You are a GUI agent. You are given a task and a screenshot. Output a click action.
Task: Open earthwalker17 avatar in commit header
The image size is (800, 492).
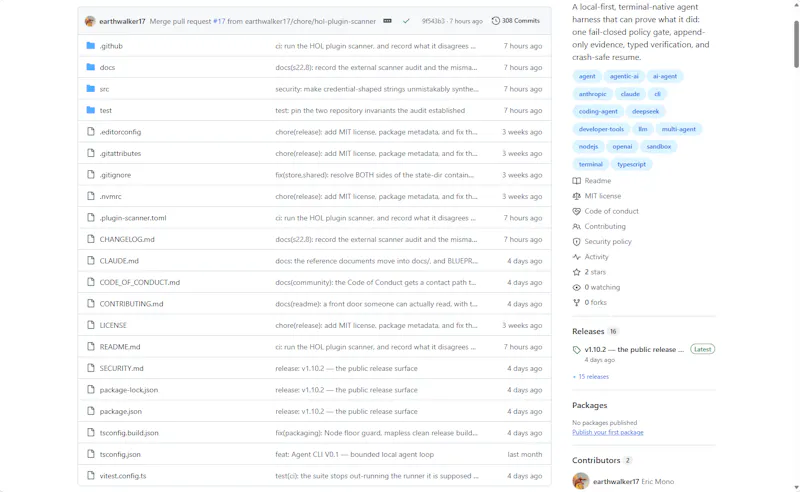coord(90,21)
